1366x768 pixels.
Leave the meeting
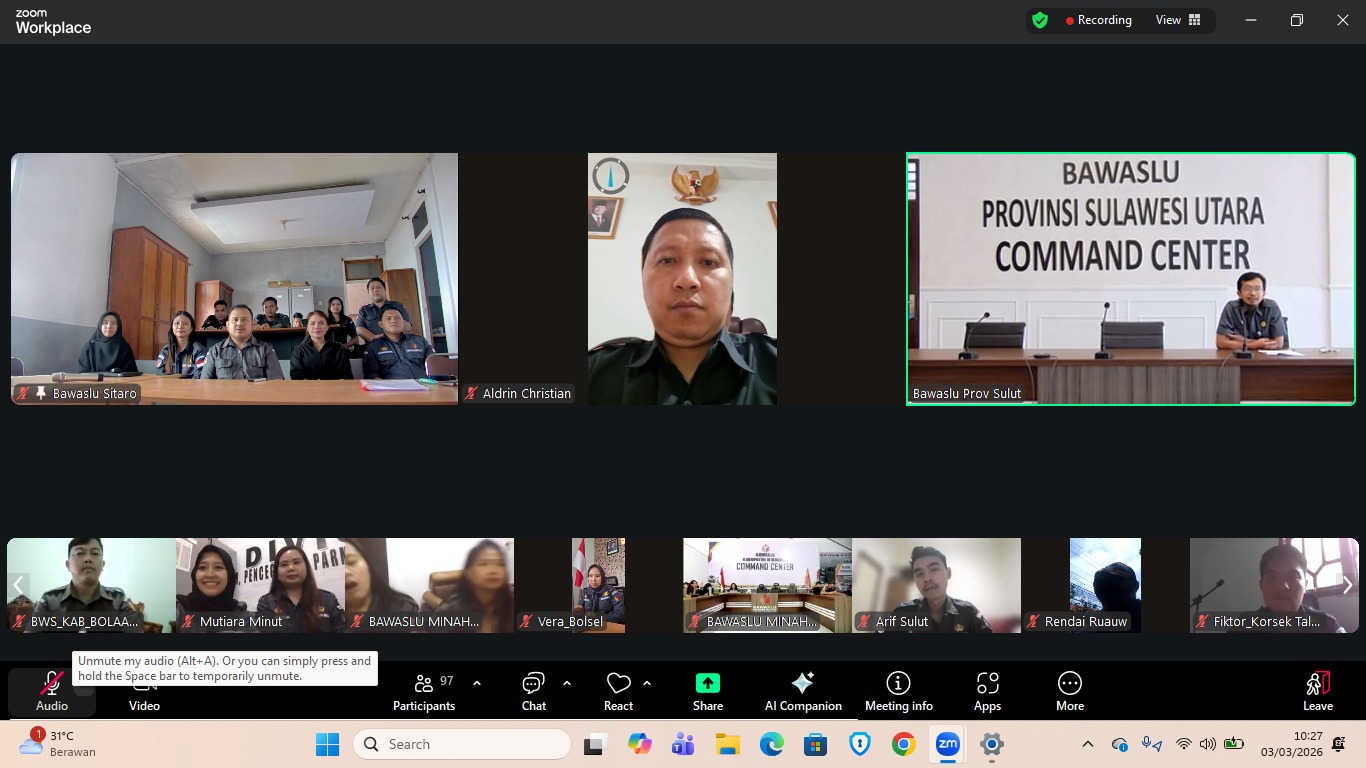tap(1318, 691)
